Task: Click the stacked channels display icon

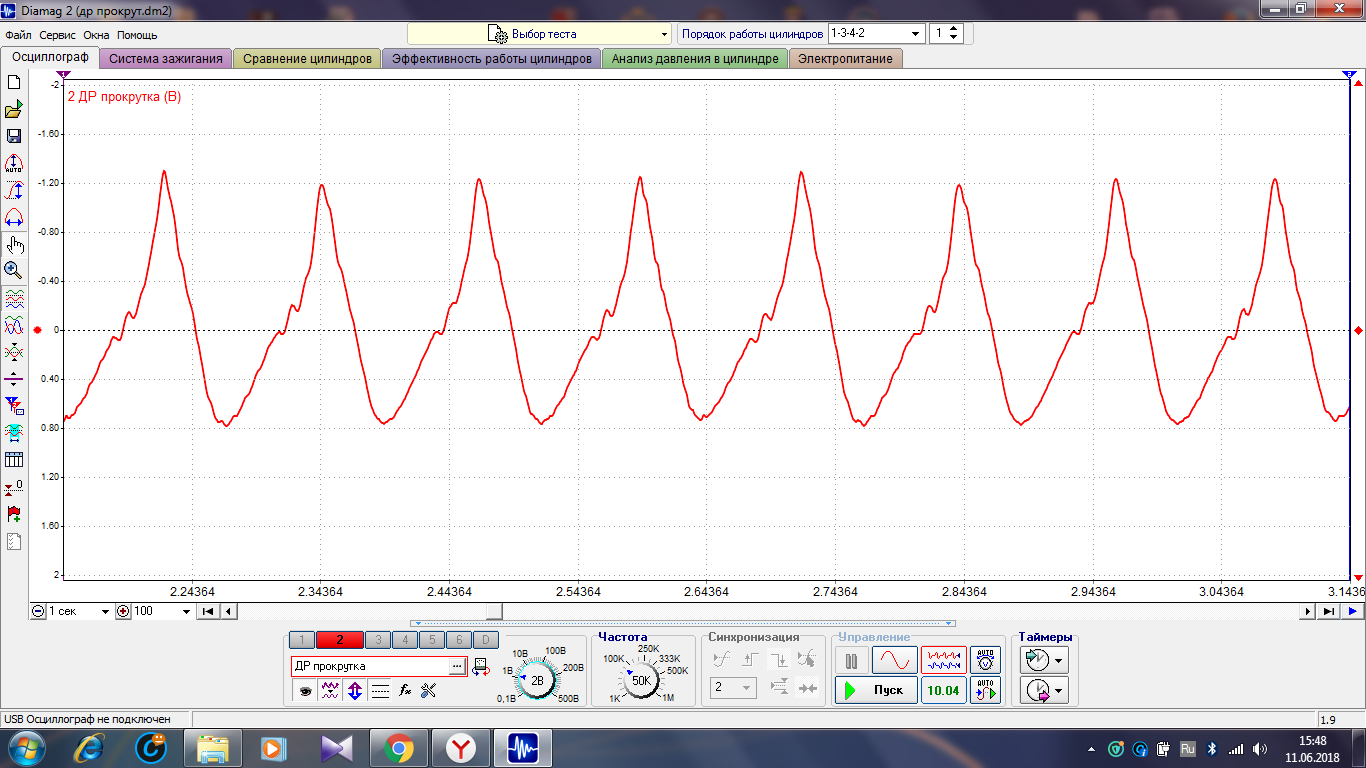Action: 14,298
